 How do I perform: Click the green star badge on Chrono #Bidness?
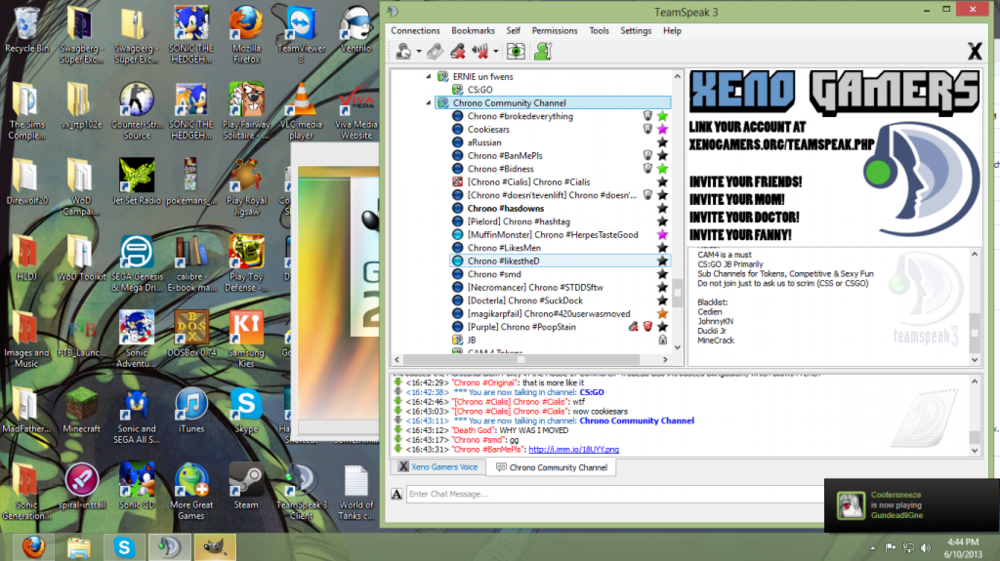[663, 169]
